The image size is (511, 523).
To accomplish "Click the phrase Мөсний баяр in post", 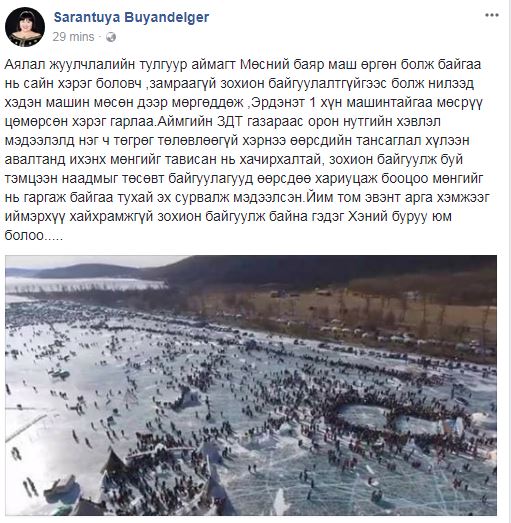I will [x=282, y=65].
